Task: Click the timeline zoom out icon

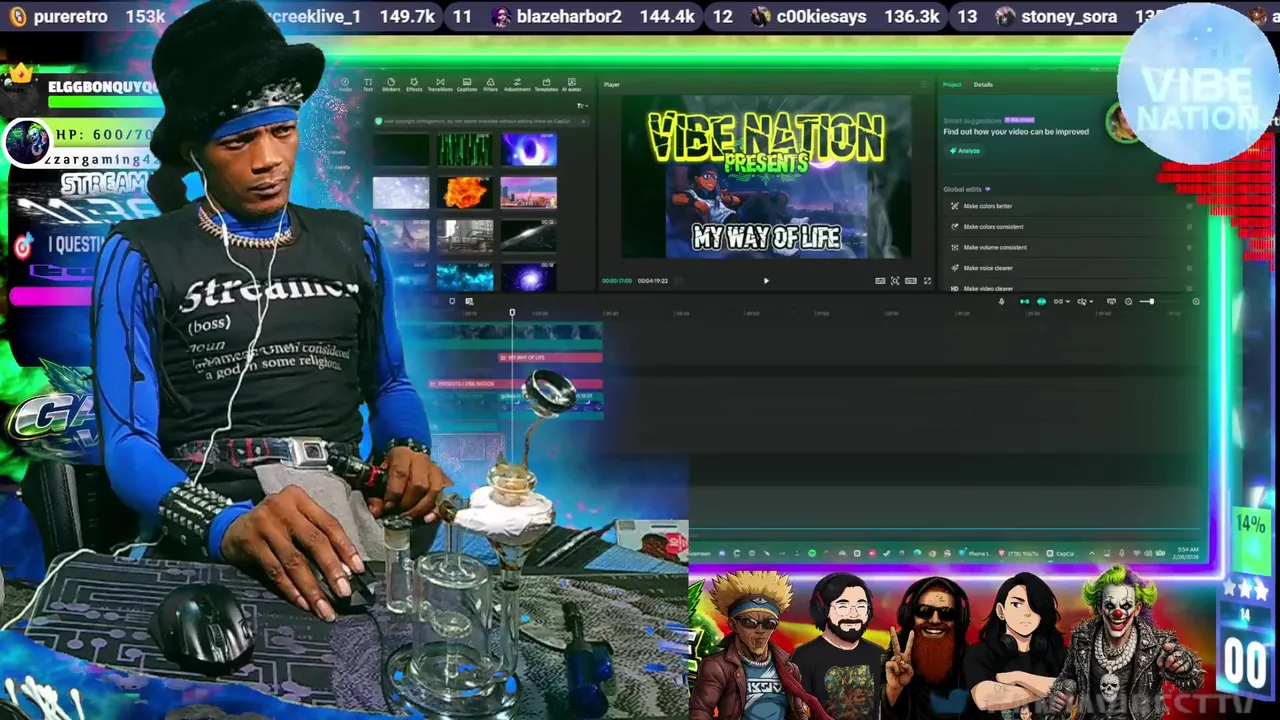Action: click(x=1128, y=301)
